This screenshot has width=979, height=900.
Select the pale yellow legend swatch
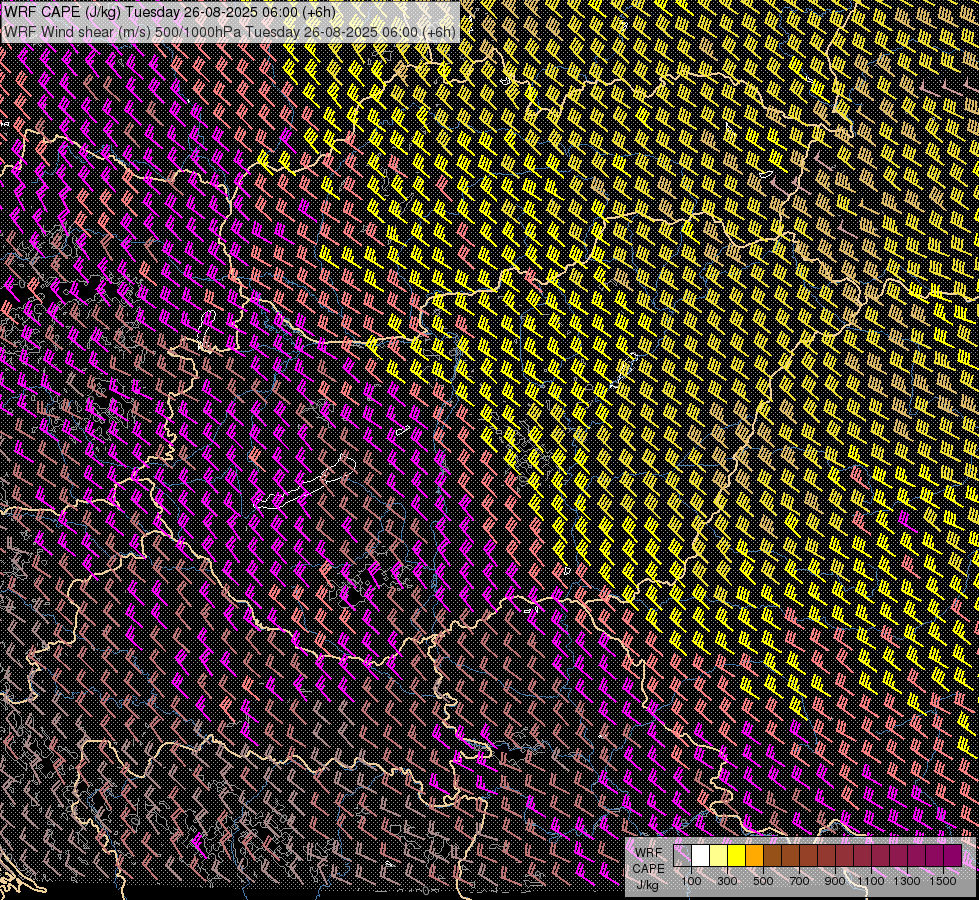tap(719, 855)
